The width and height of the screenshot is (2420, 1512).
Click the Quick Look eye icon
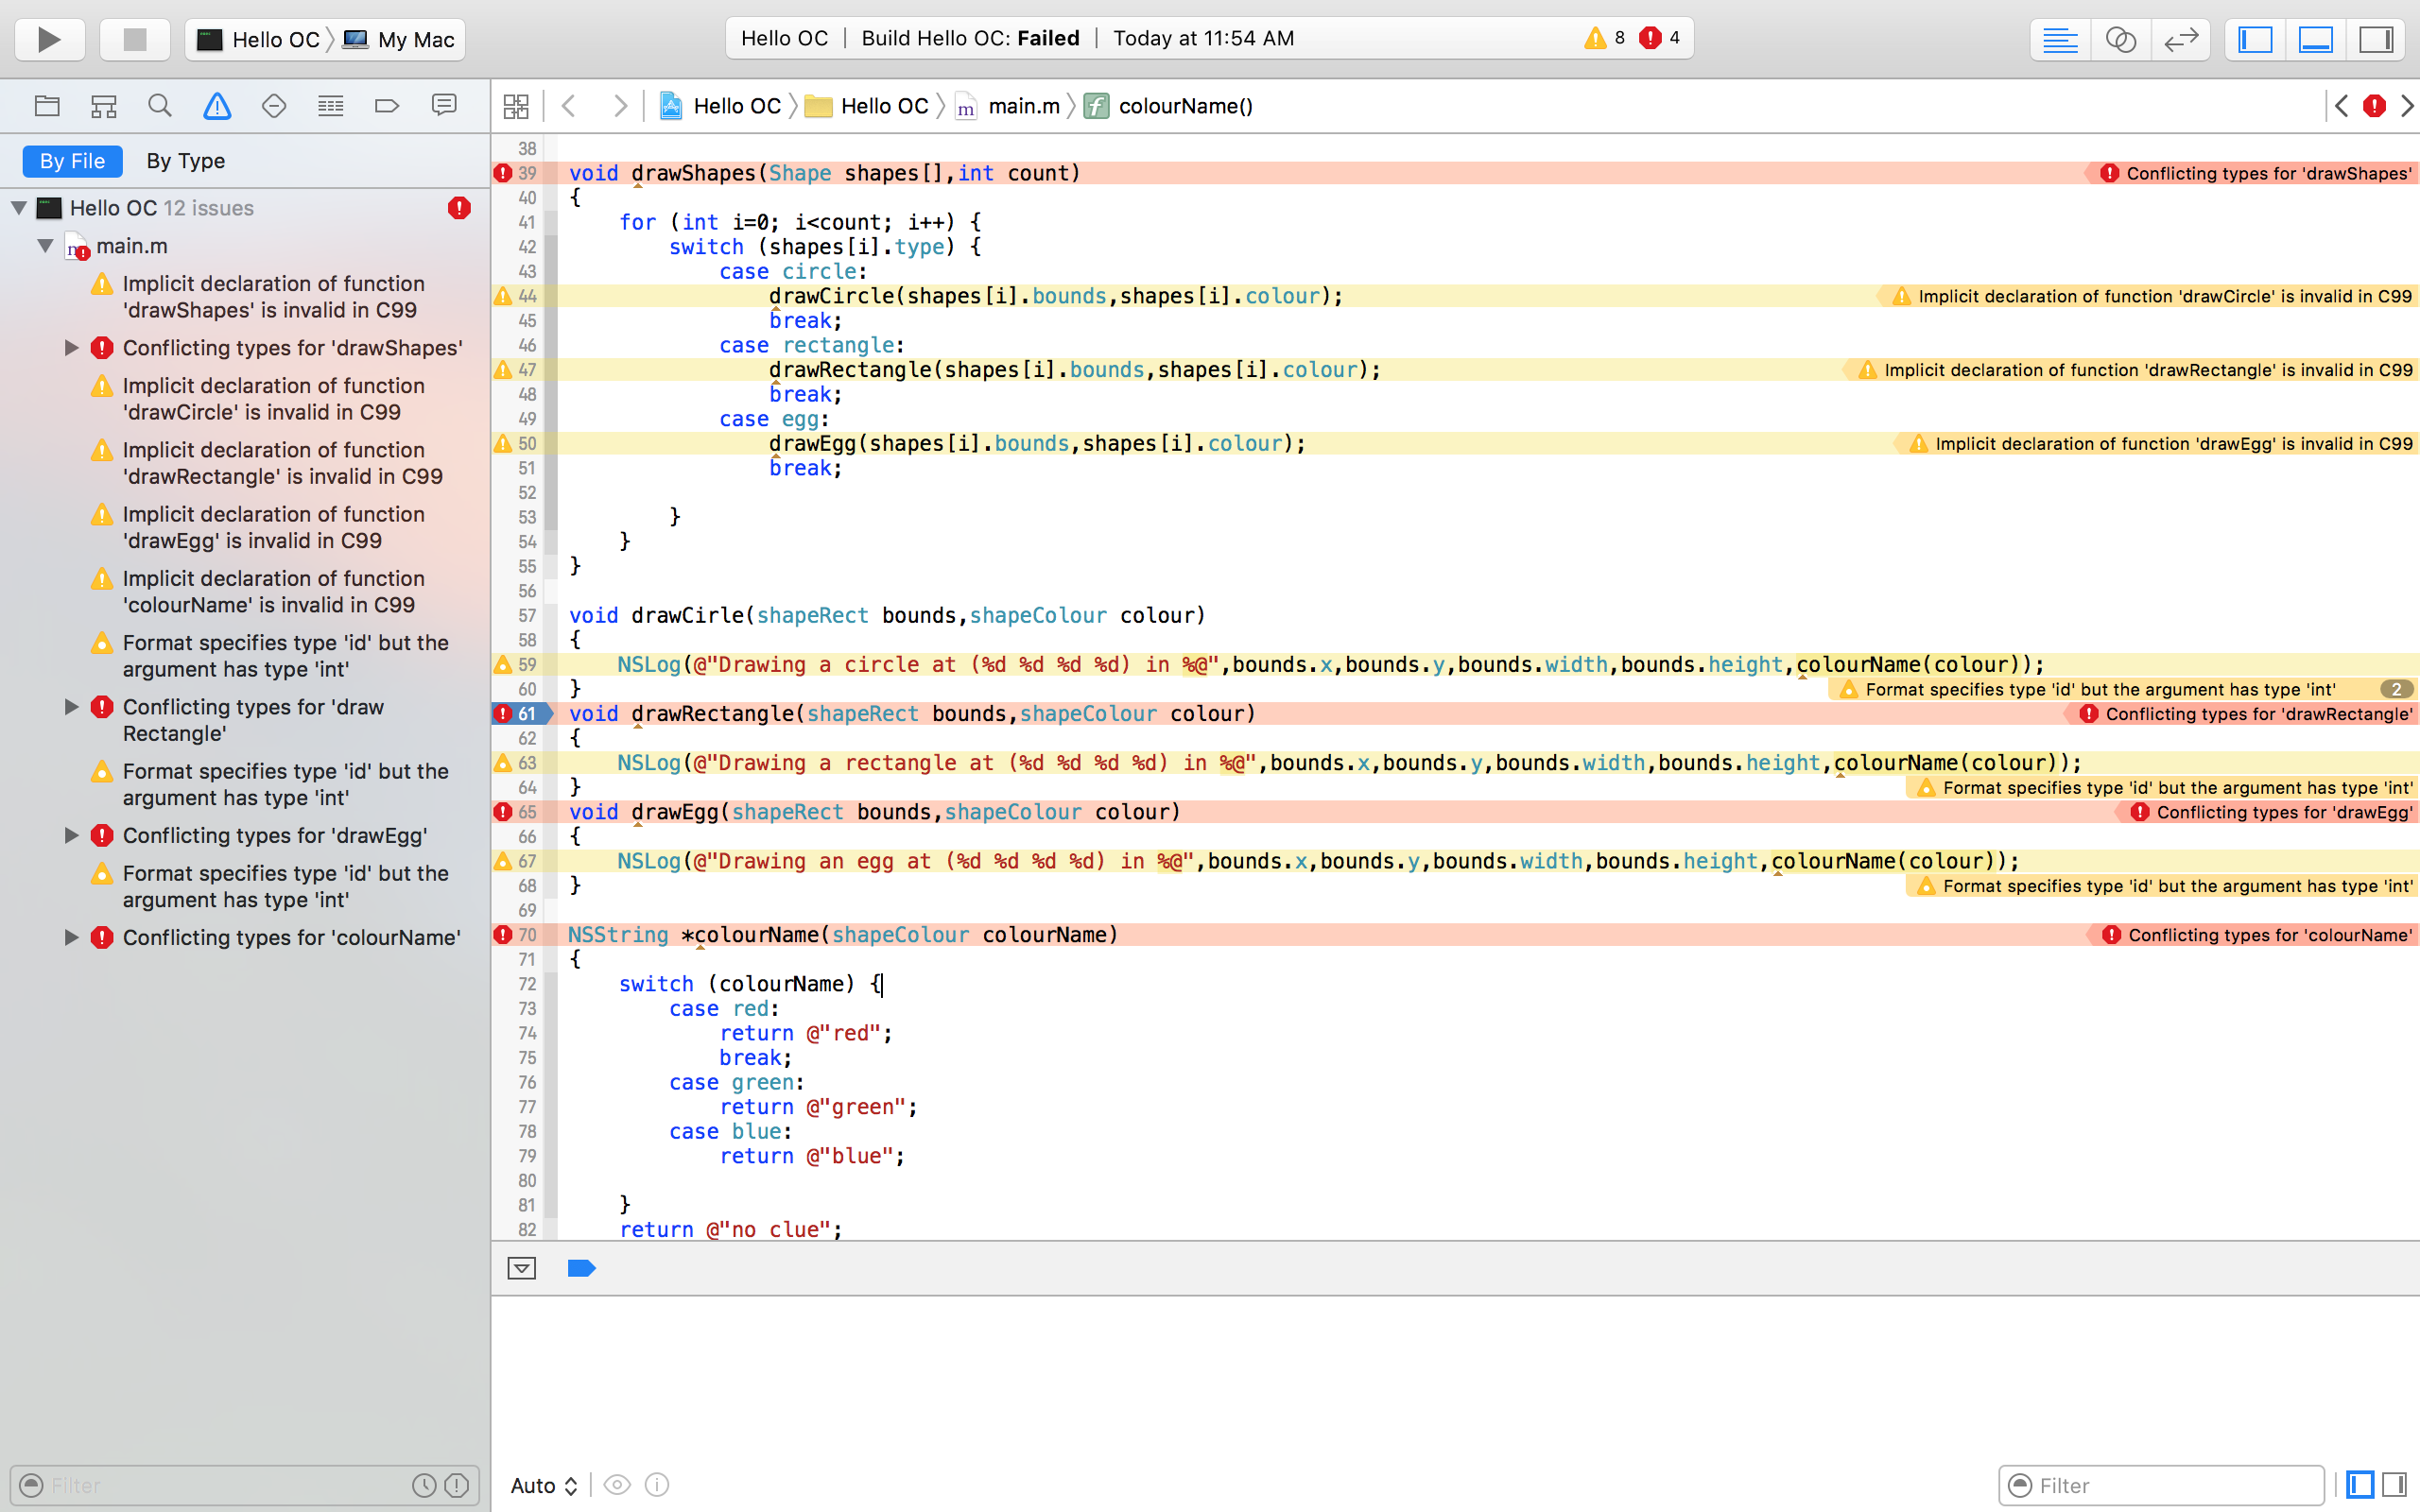617,1485
